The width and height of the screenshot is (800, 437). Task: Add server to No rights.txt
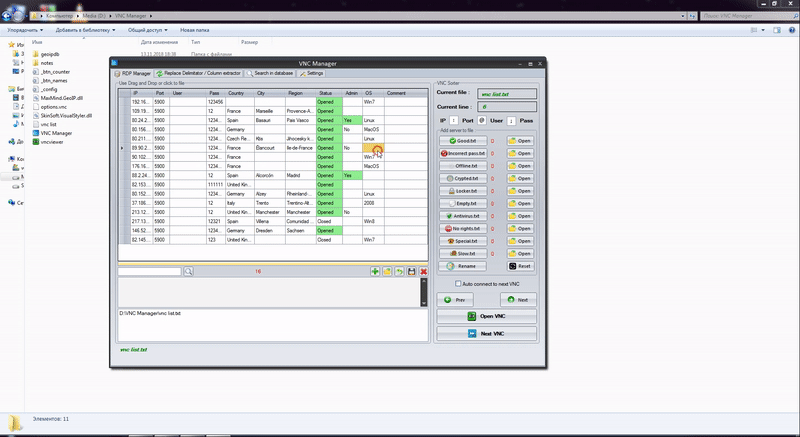click(x=463, y=228)
